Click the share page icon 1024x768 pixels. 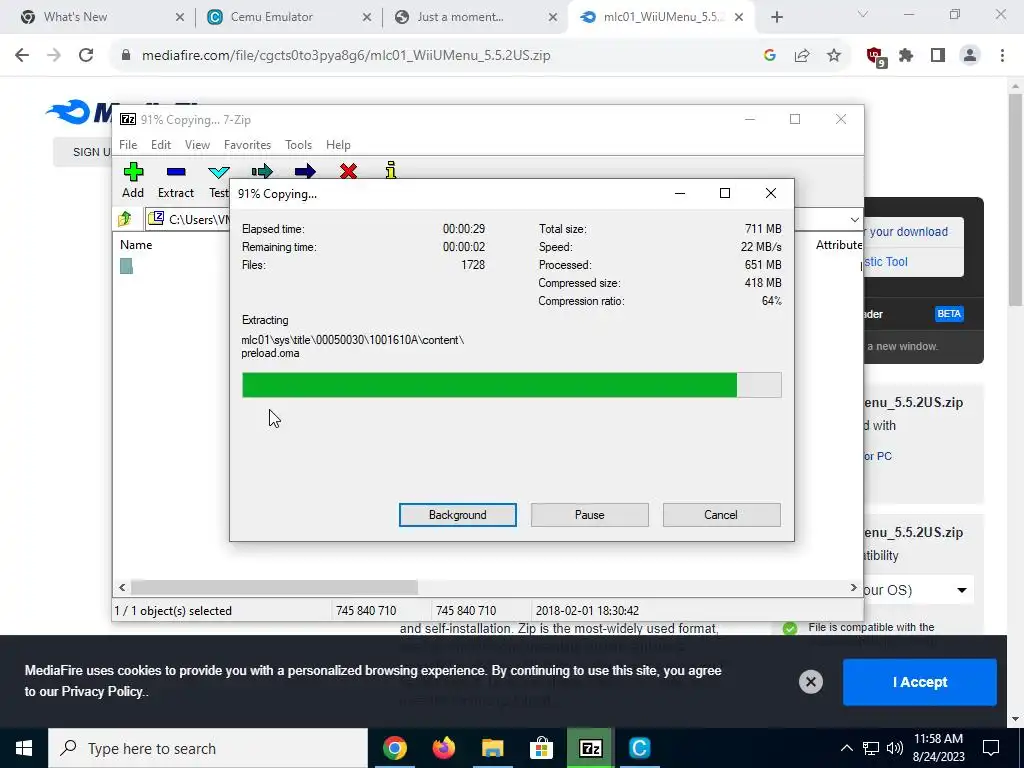[x=802, y=56]
